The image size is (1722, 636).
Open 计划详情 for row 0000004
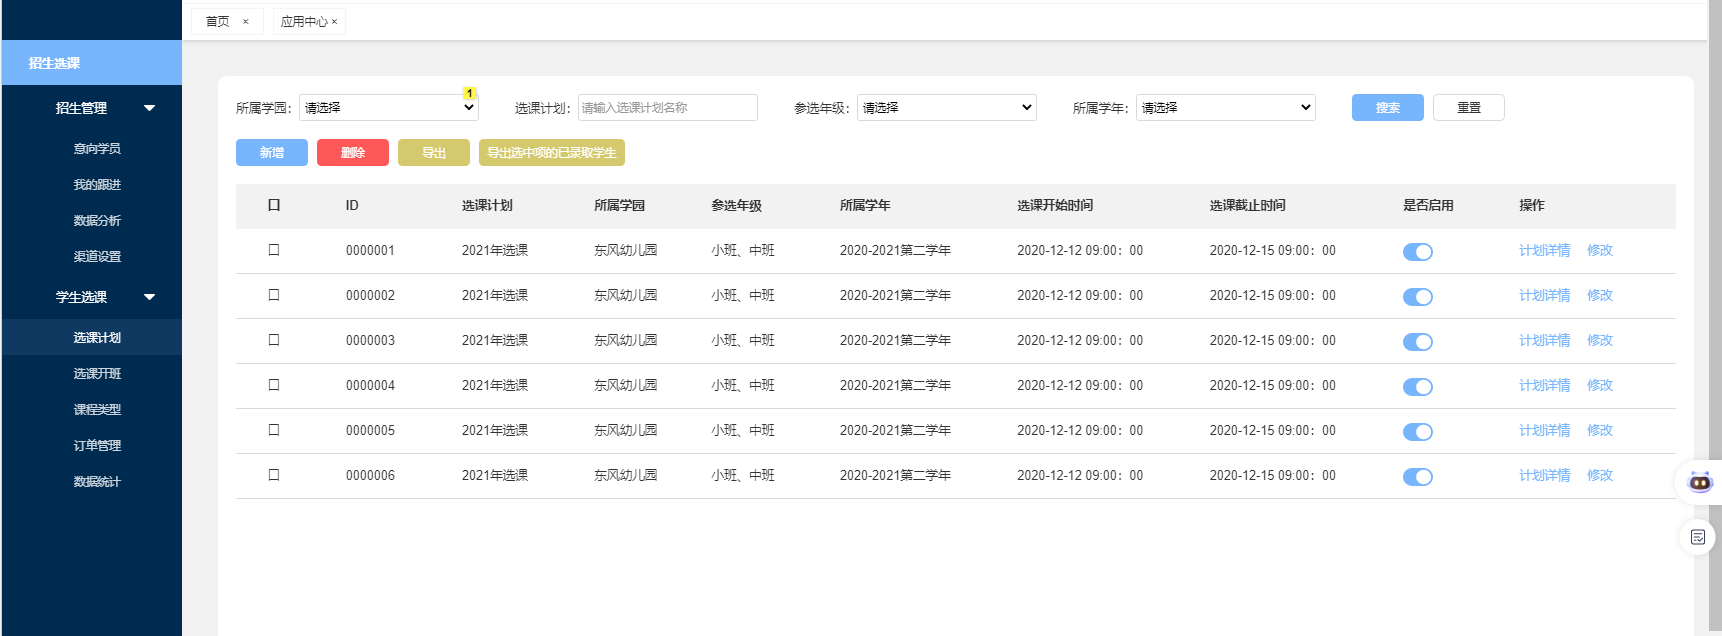1545,385
